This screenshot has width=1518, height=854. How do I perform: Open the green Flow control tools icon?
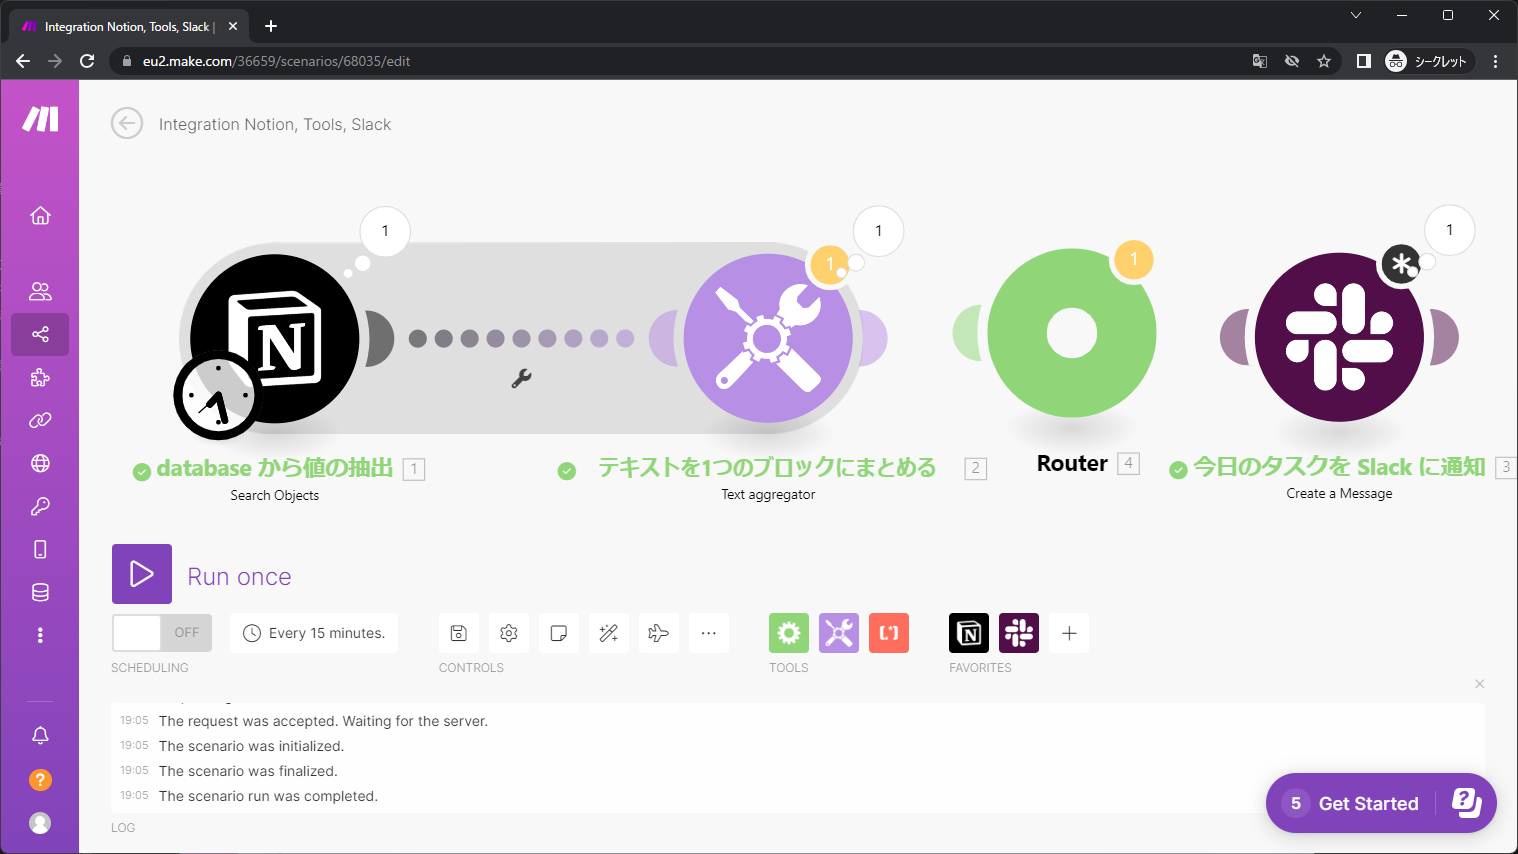(789, 633)
